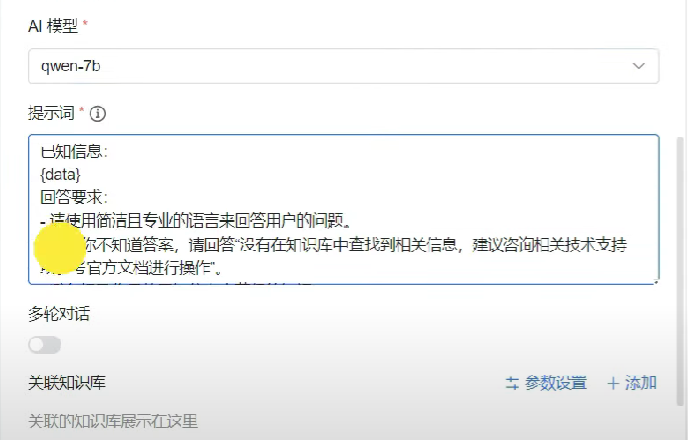688x440 pixels.
Task: Click the 回答要求 line in prompt box
Action: (x=74, y=197)
